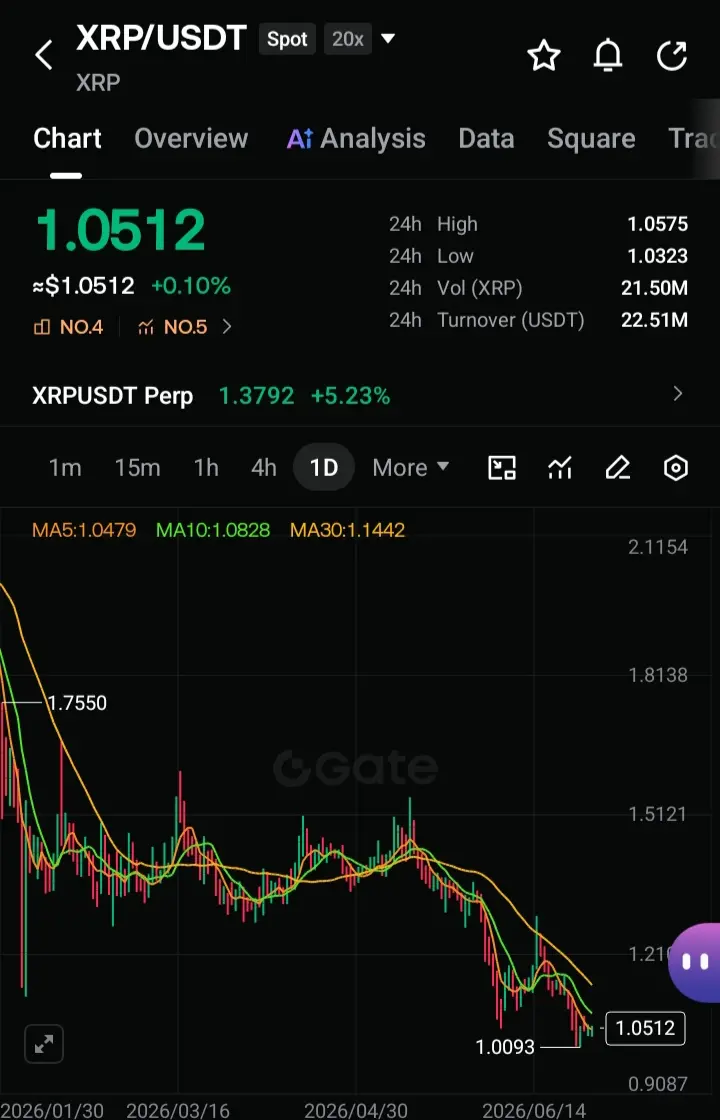Open the Square tab
720x1120 pixels.
click(x=591, y=139)
